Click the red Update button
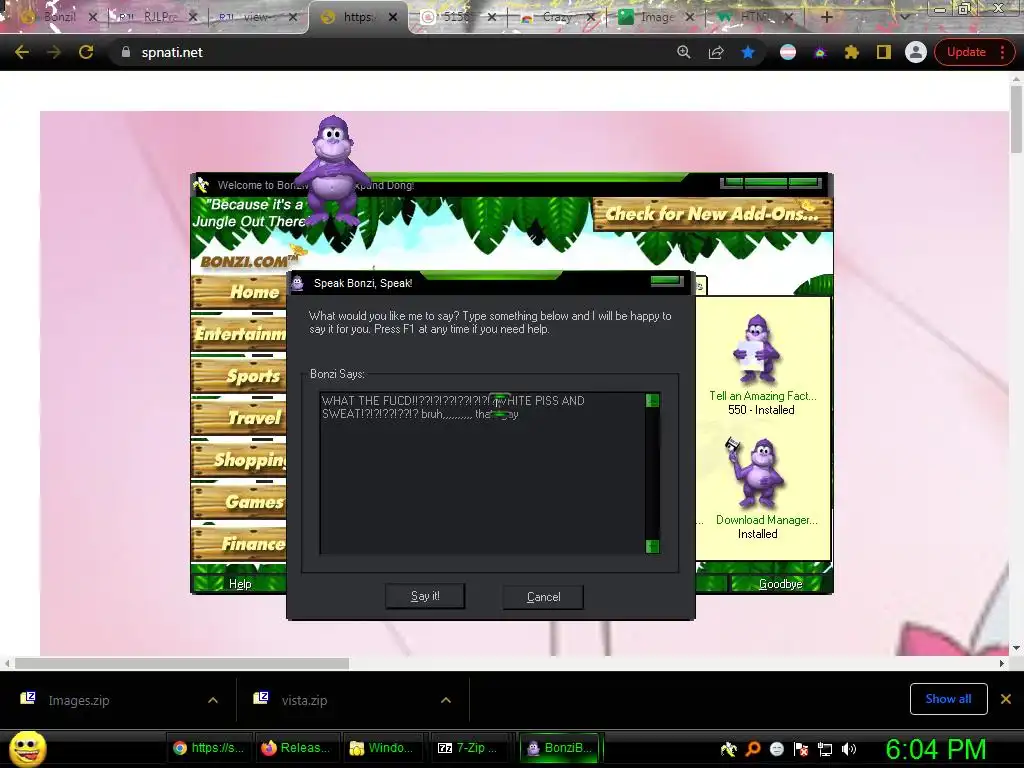This screenshot has height=768, width=1024. (966, 52)
